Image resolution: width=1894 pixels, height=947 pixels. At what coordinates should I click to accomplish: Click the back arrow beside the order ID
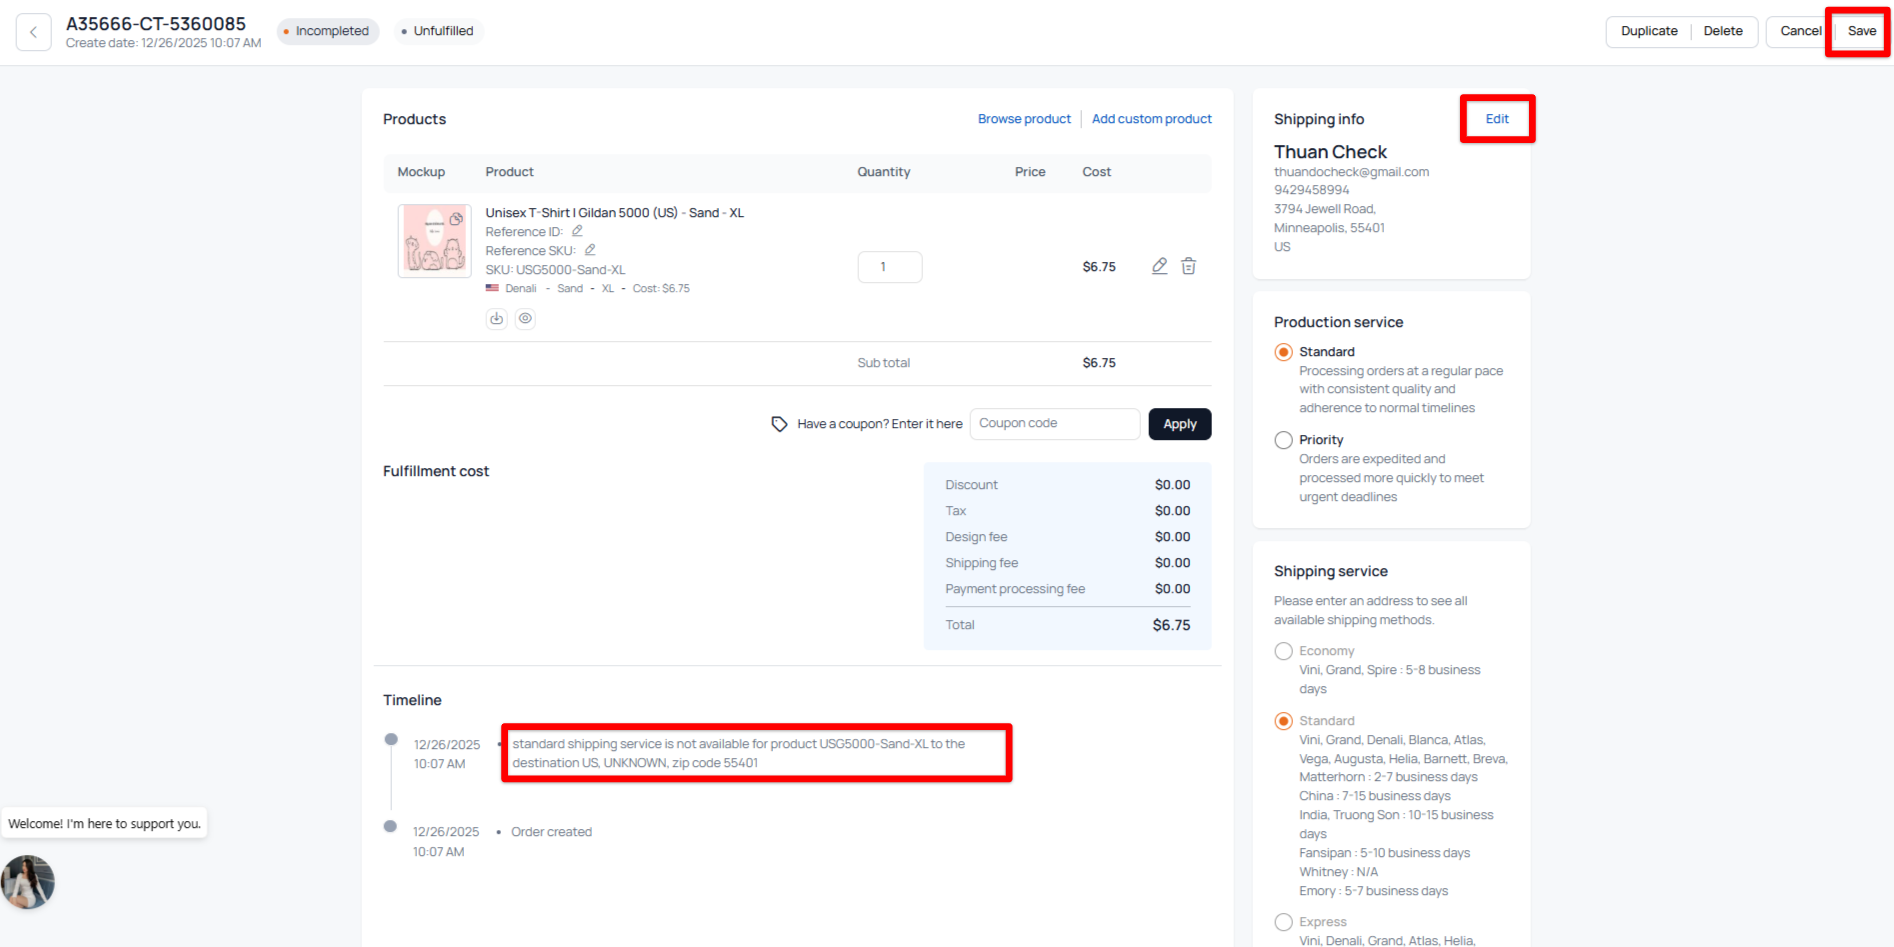[33, 32]
